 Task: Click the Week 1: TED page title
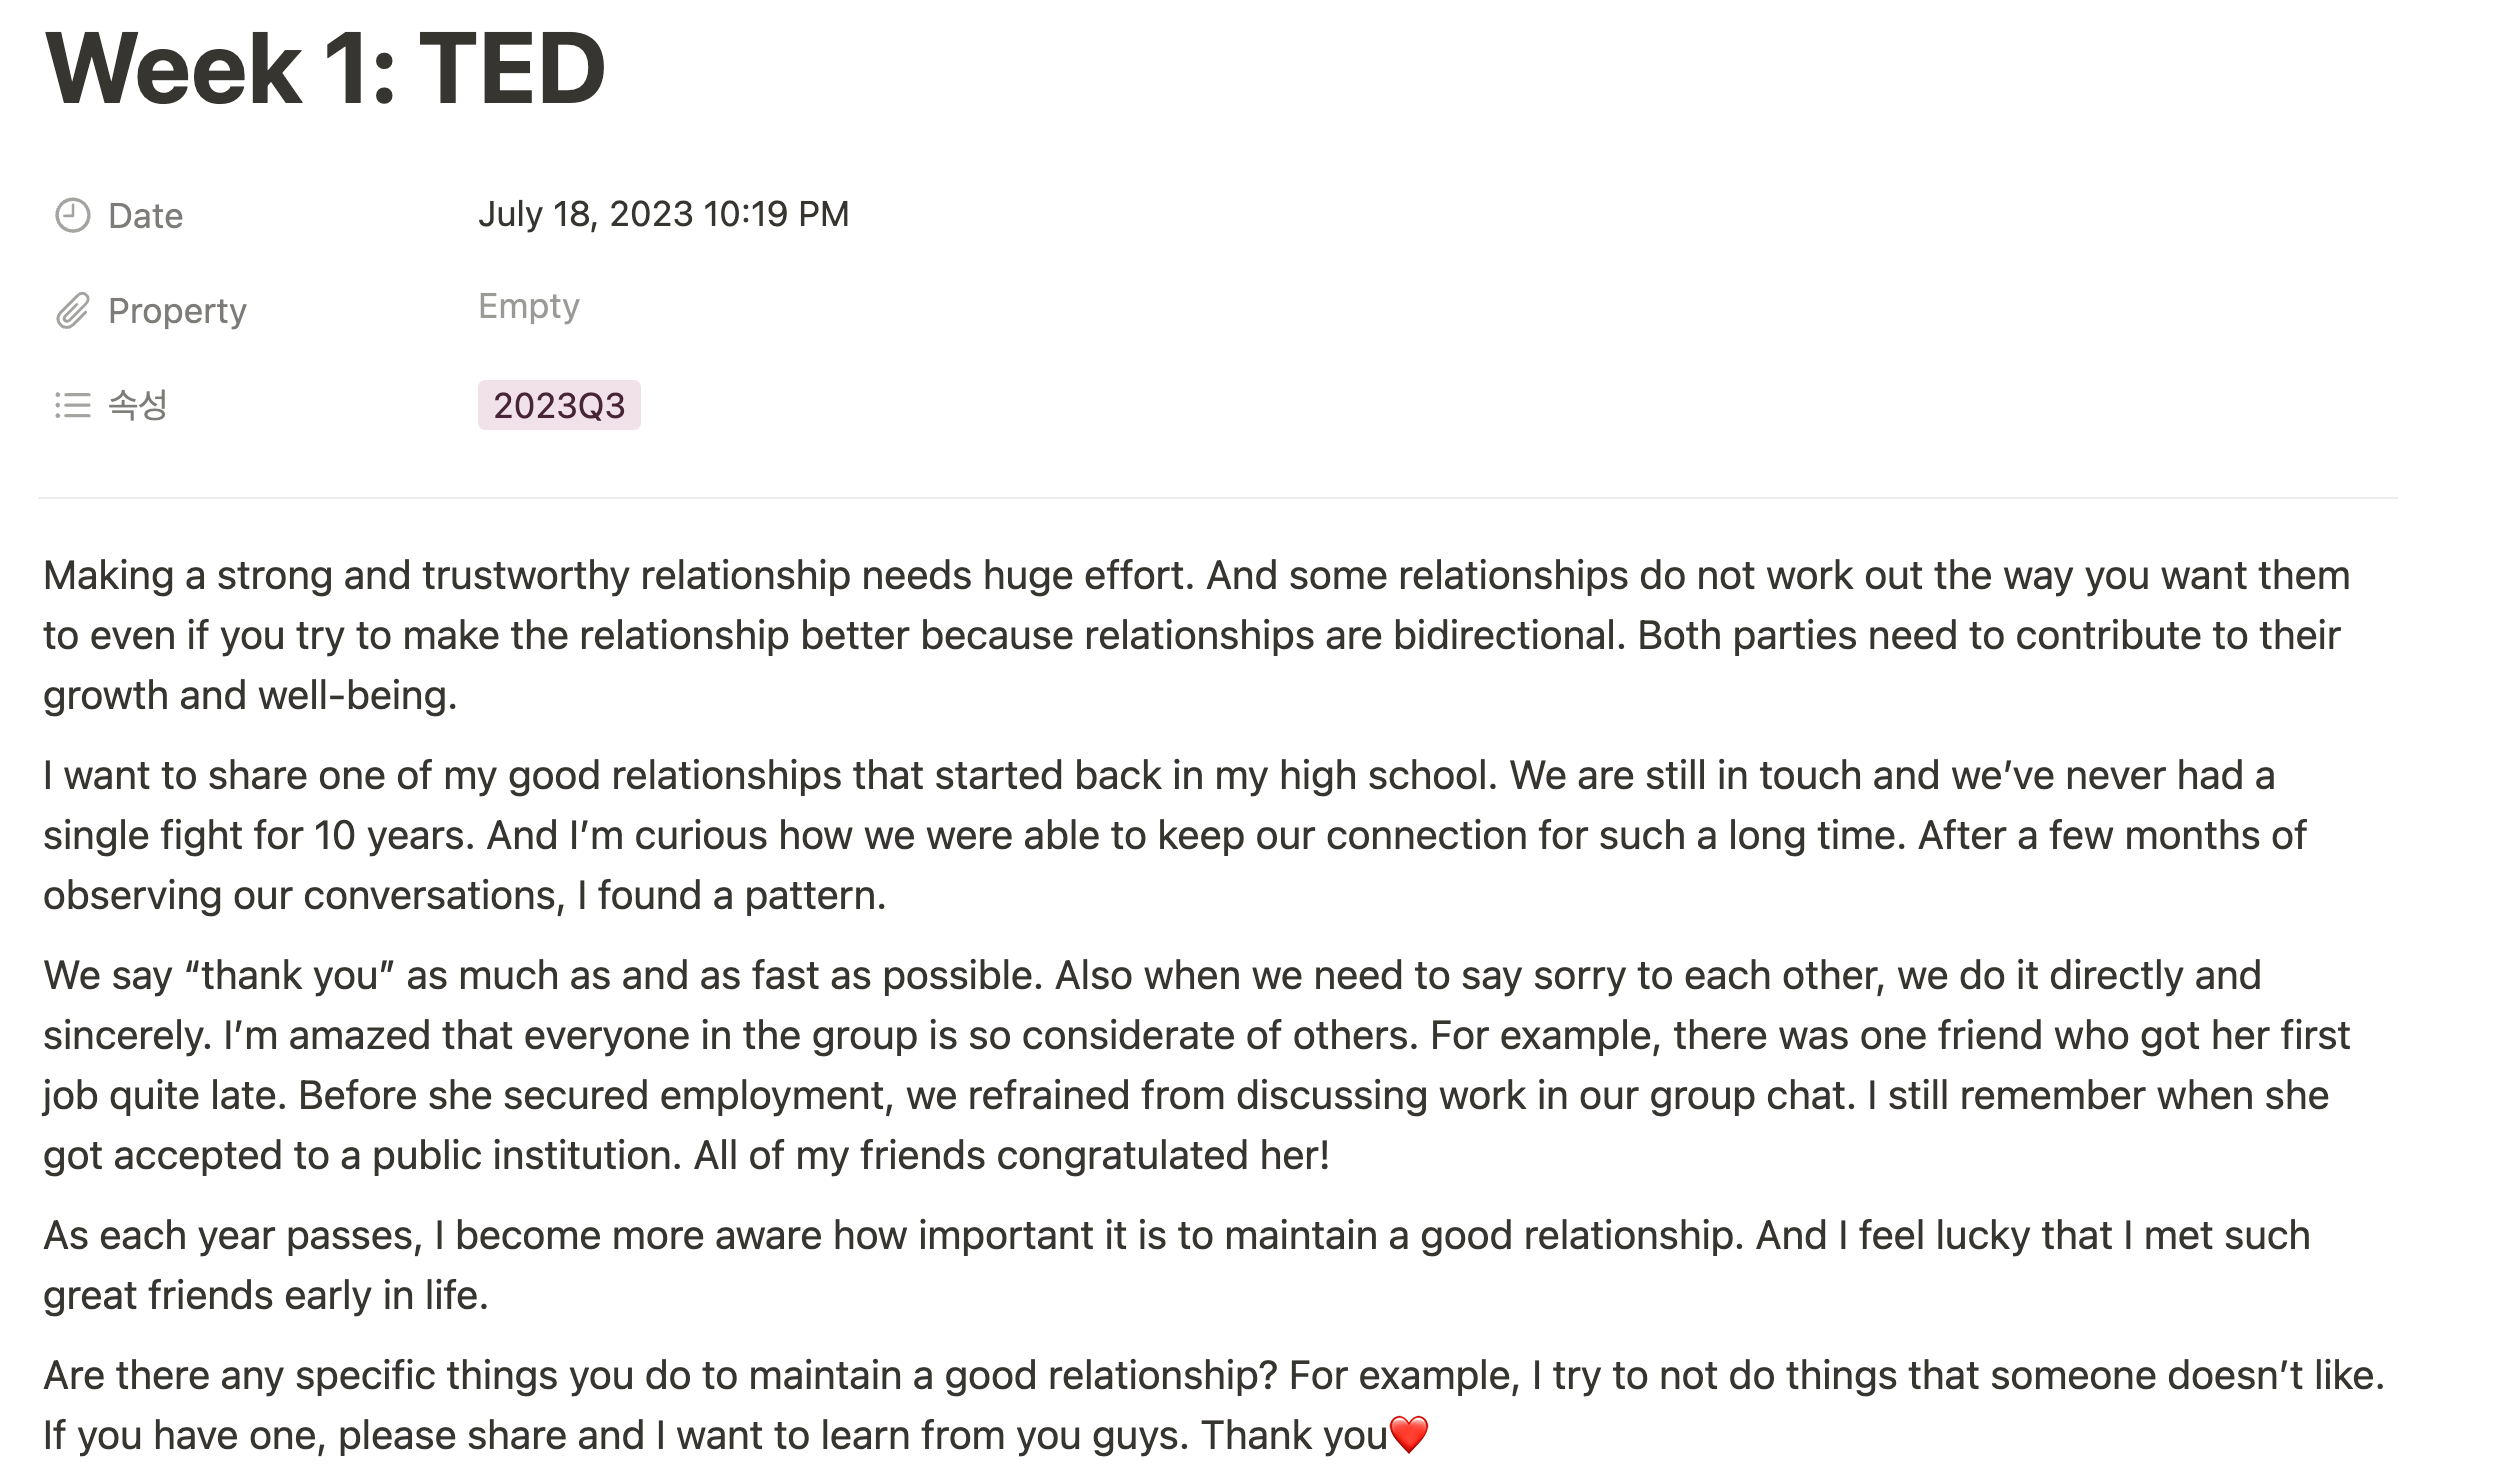coord(325,68)
